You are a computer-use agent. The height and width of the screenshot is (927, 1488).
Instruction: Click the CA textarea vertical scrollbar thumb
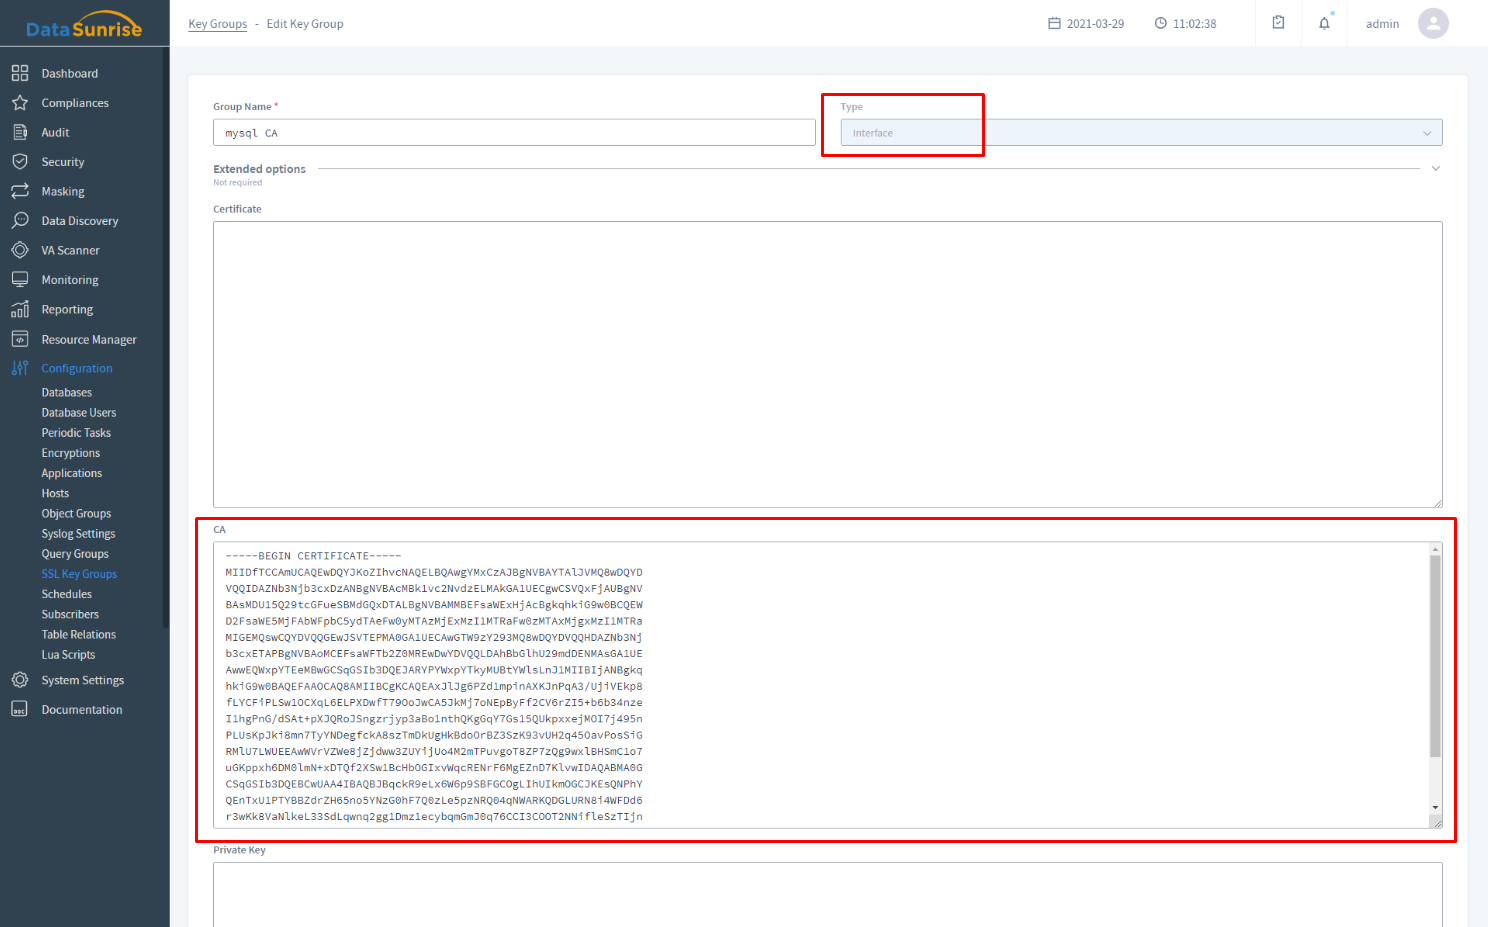pos(1435,655)
